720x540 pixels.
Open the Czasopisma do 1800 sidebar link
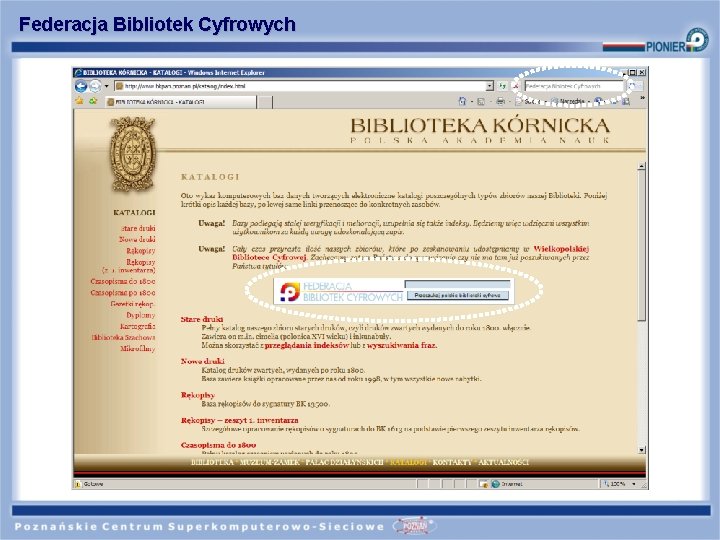123,281
